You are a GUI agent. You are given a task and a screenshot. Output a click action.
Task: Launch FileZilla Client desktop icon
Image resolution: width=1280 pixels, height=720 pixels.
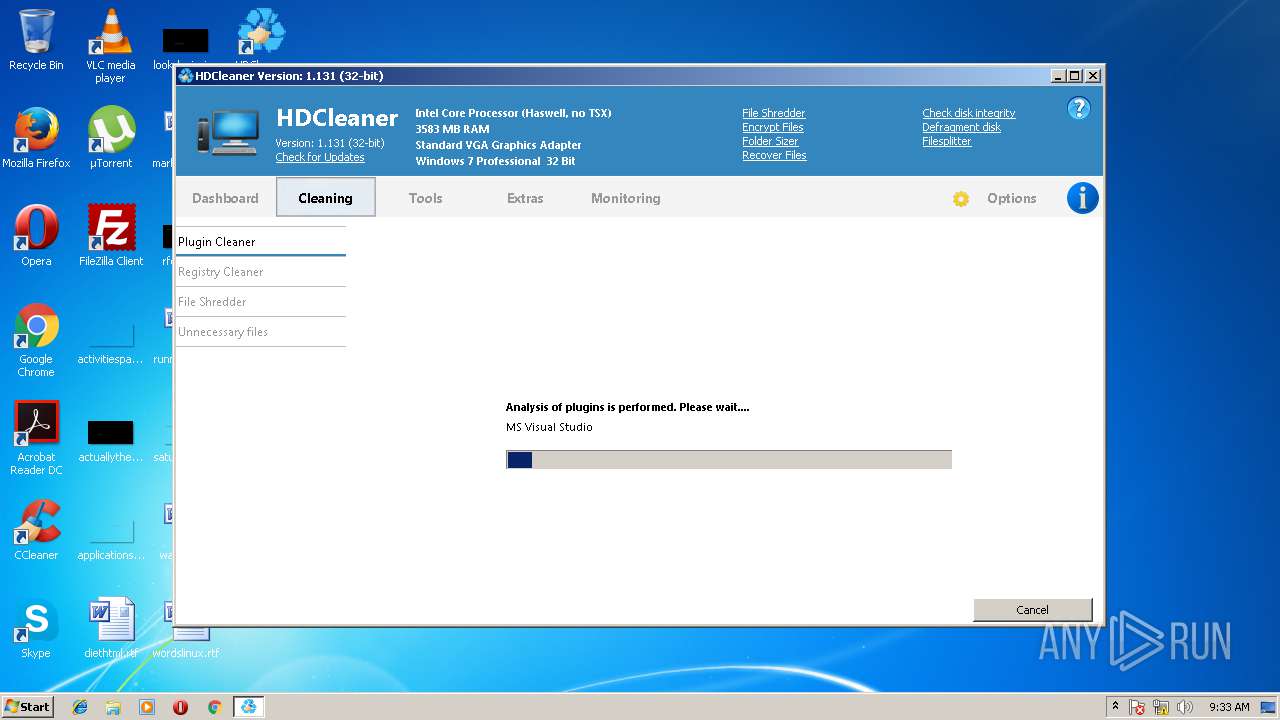110,236
